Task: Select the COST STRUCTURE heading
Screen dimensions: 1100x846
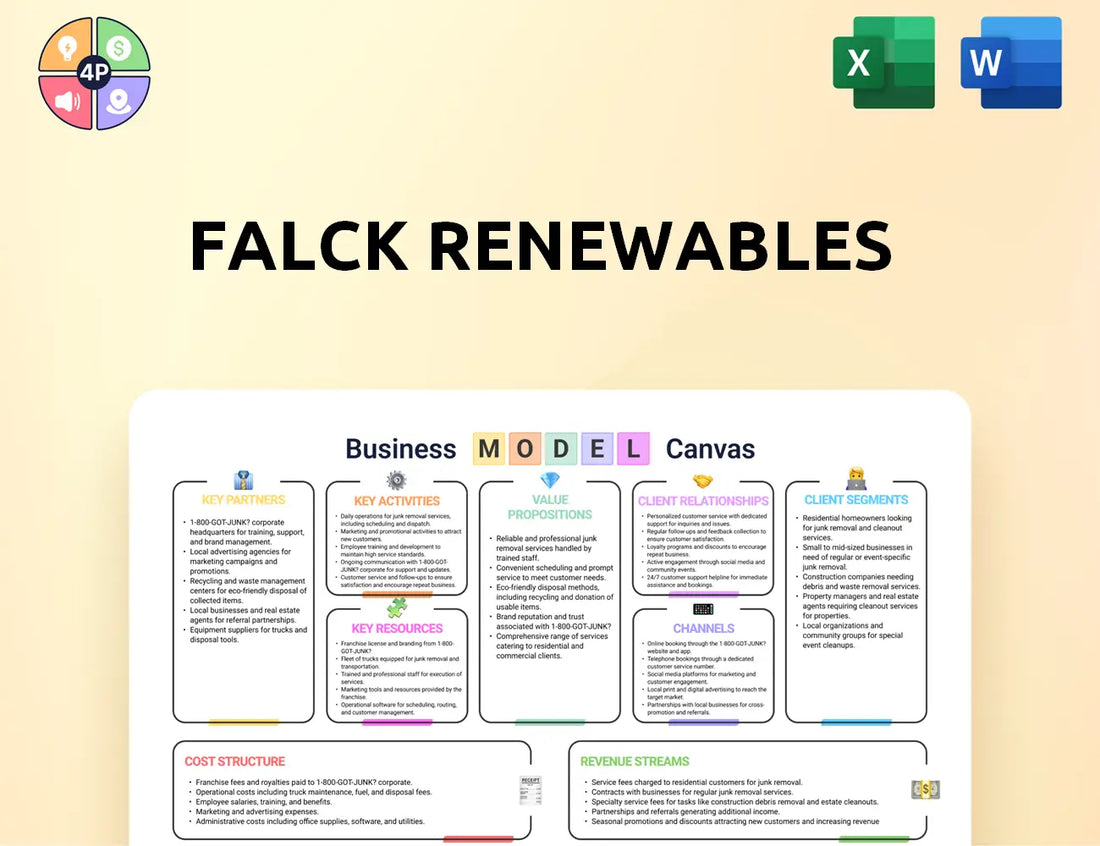Action: [x=234, y=761]
